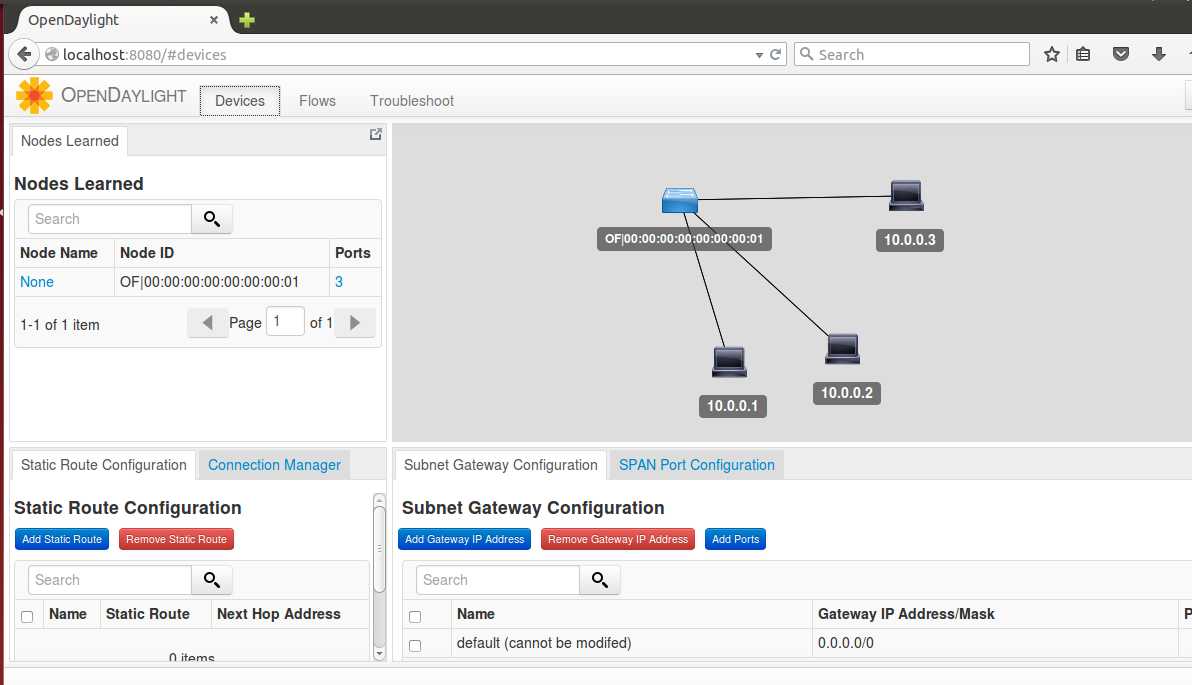The image size is (1192, 685).
Task: Select the host 10.0.0.3 computer icon
Action: click(x=906, y=195)
